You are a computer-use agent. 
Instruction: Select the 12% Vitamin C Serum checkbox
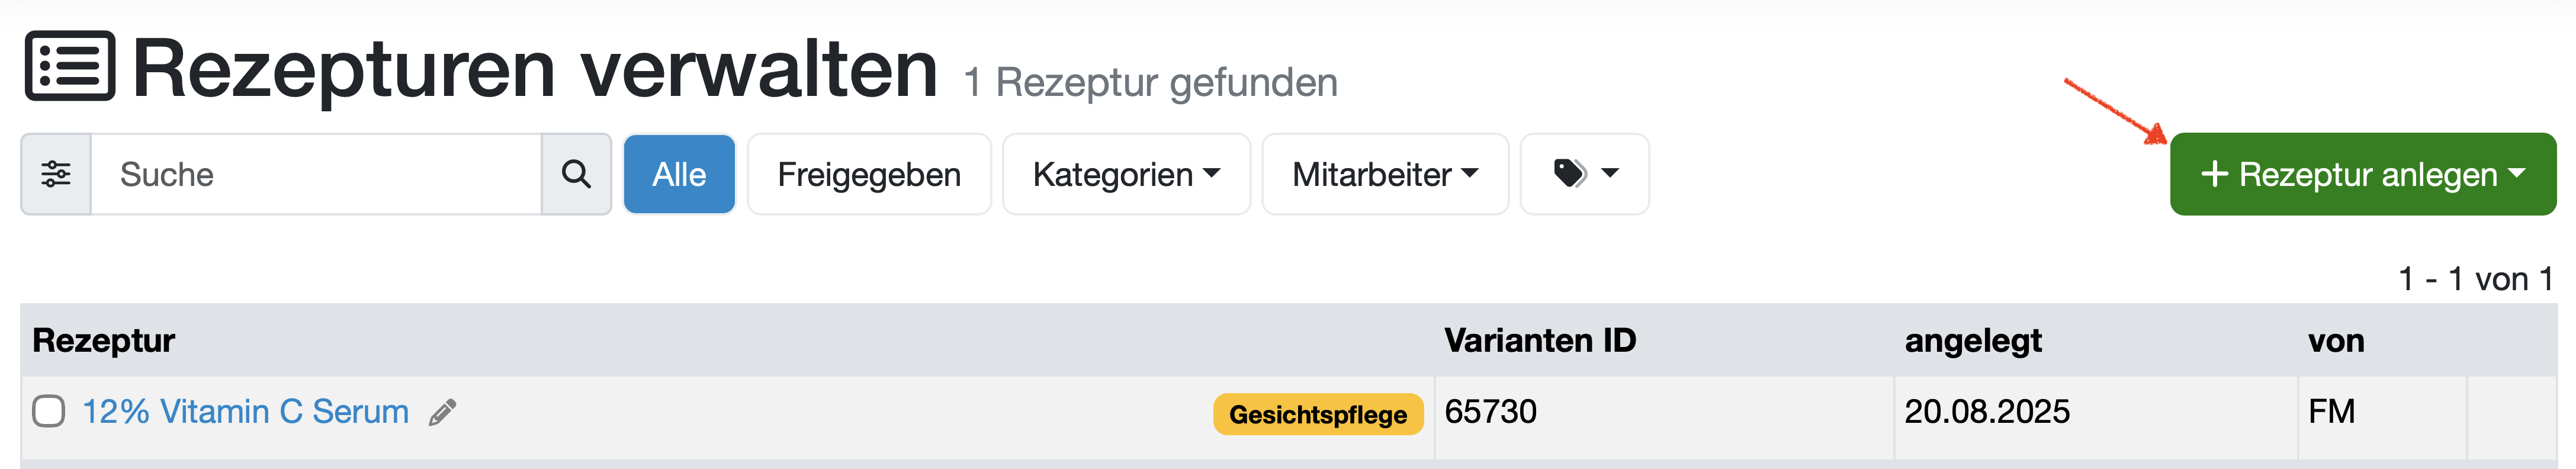click(49, 411)
